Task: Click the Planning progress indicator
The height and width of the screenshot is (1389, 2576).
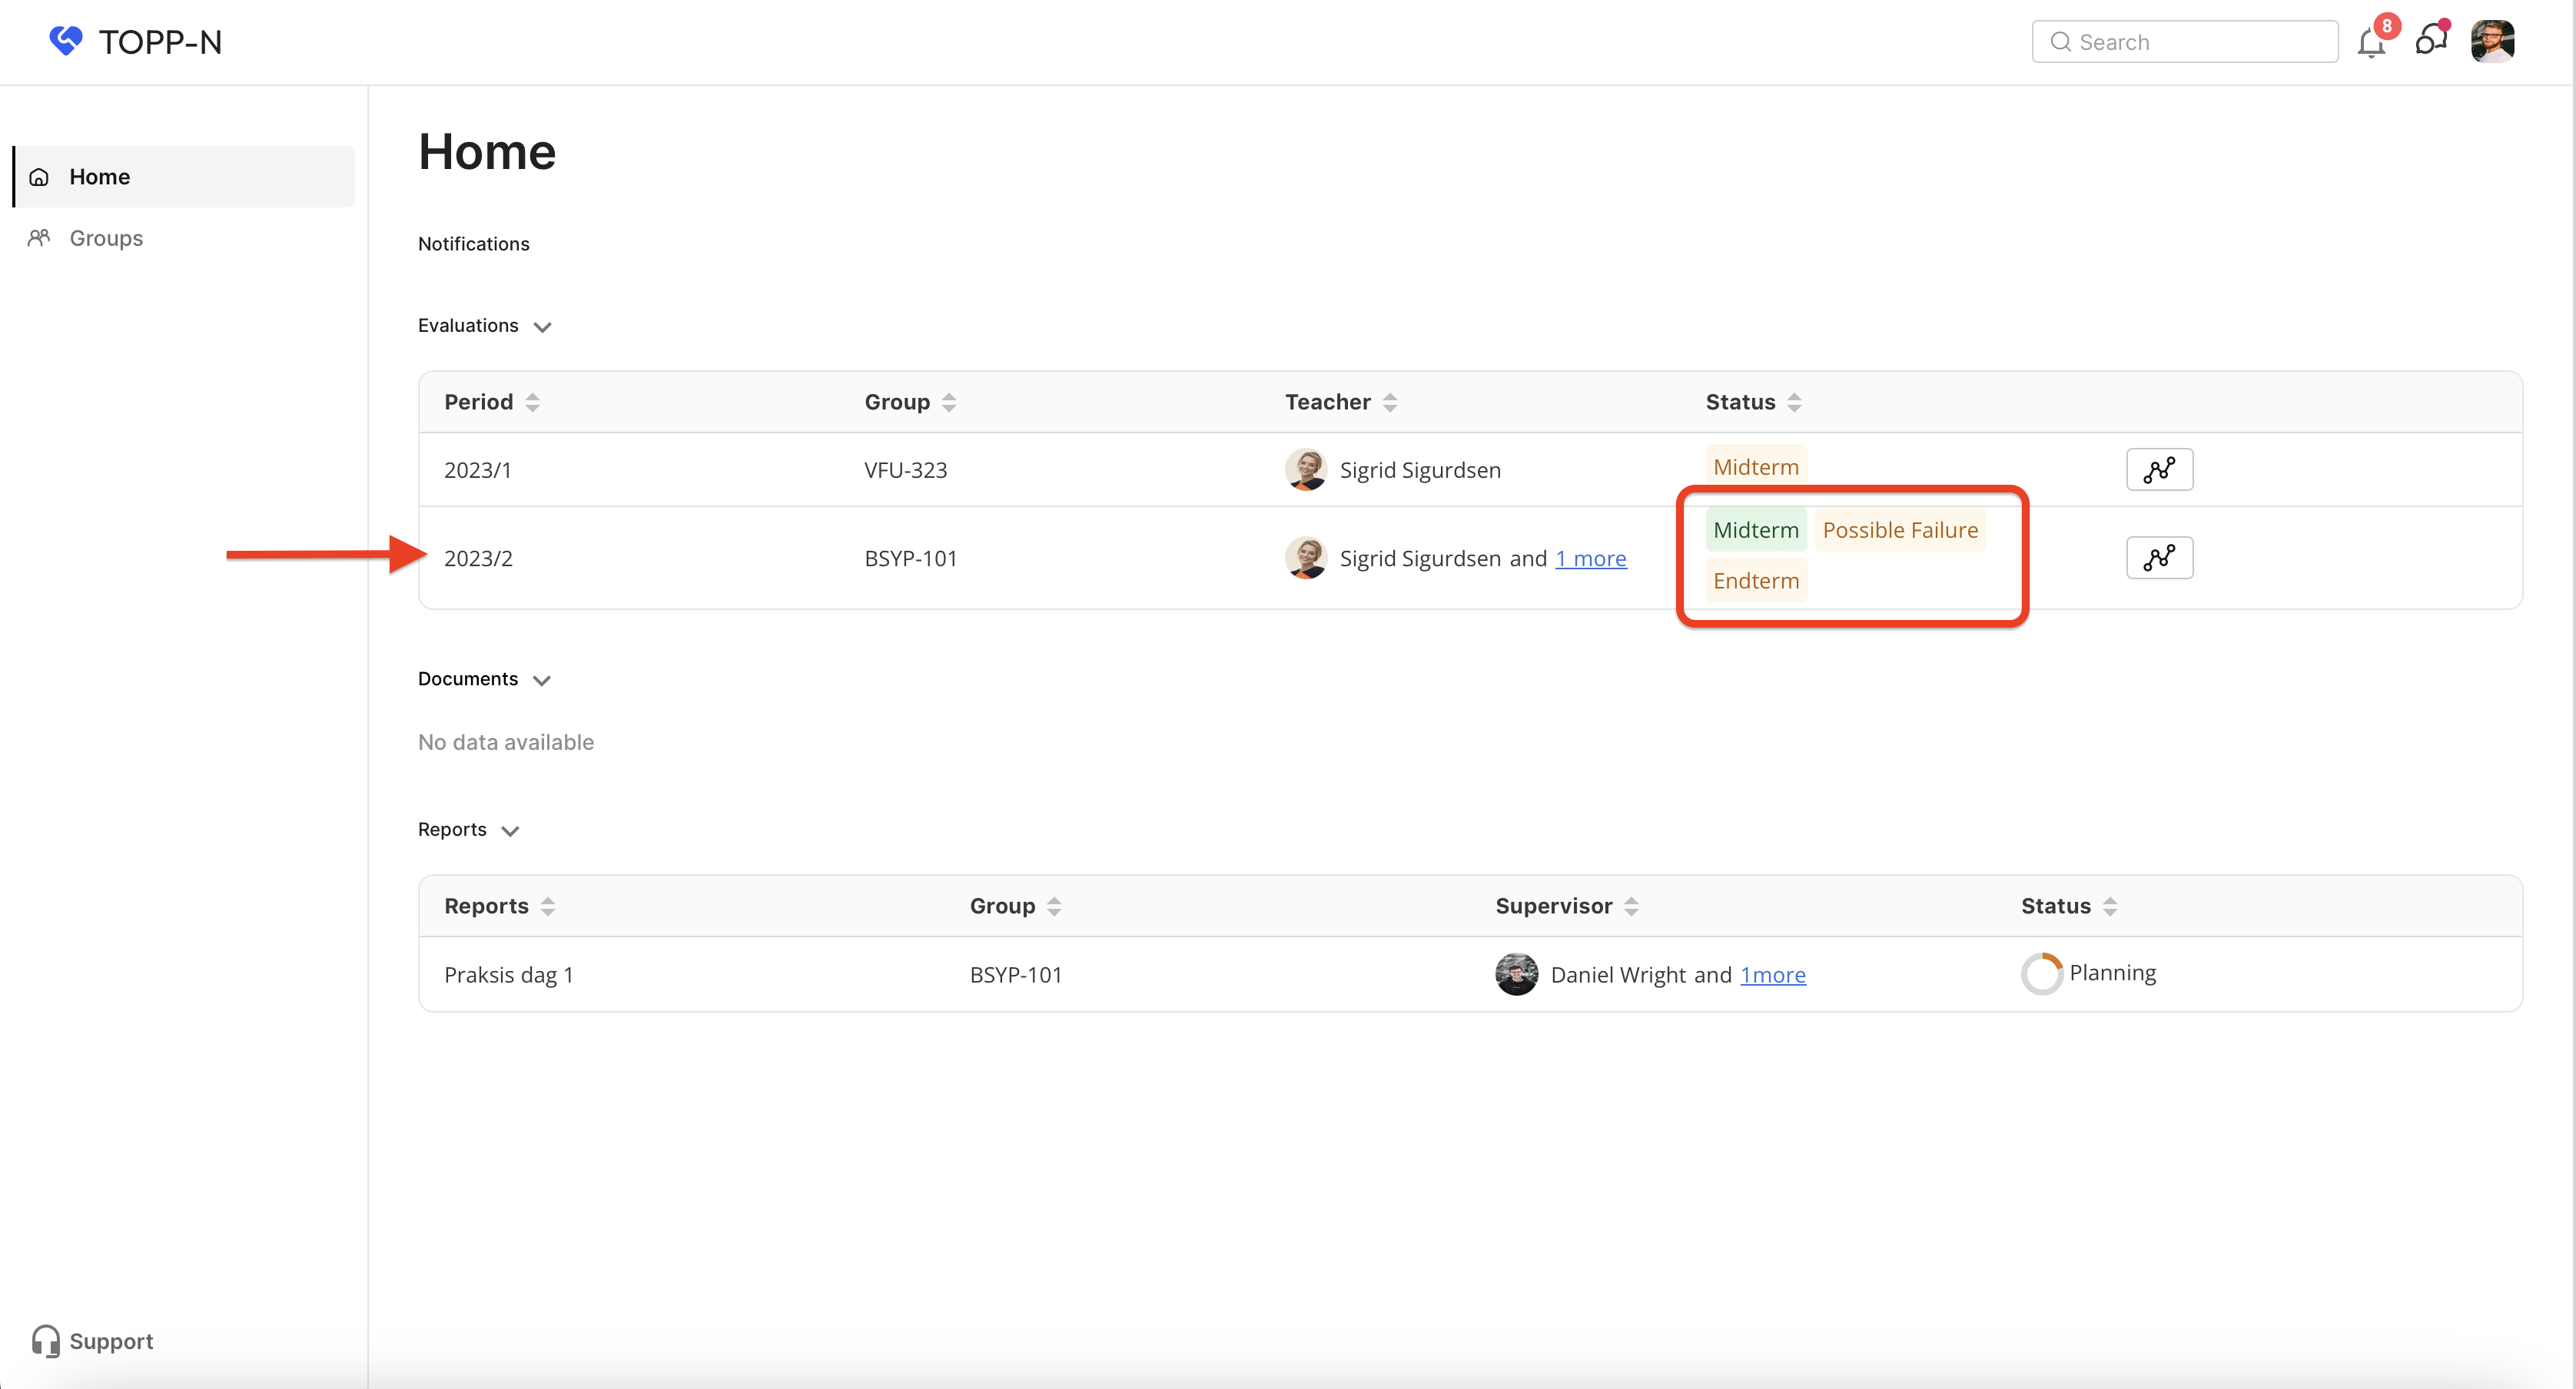Action: (x=2041, y=973)
